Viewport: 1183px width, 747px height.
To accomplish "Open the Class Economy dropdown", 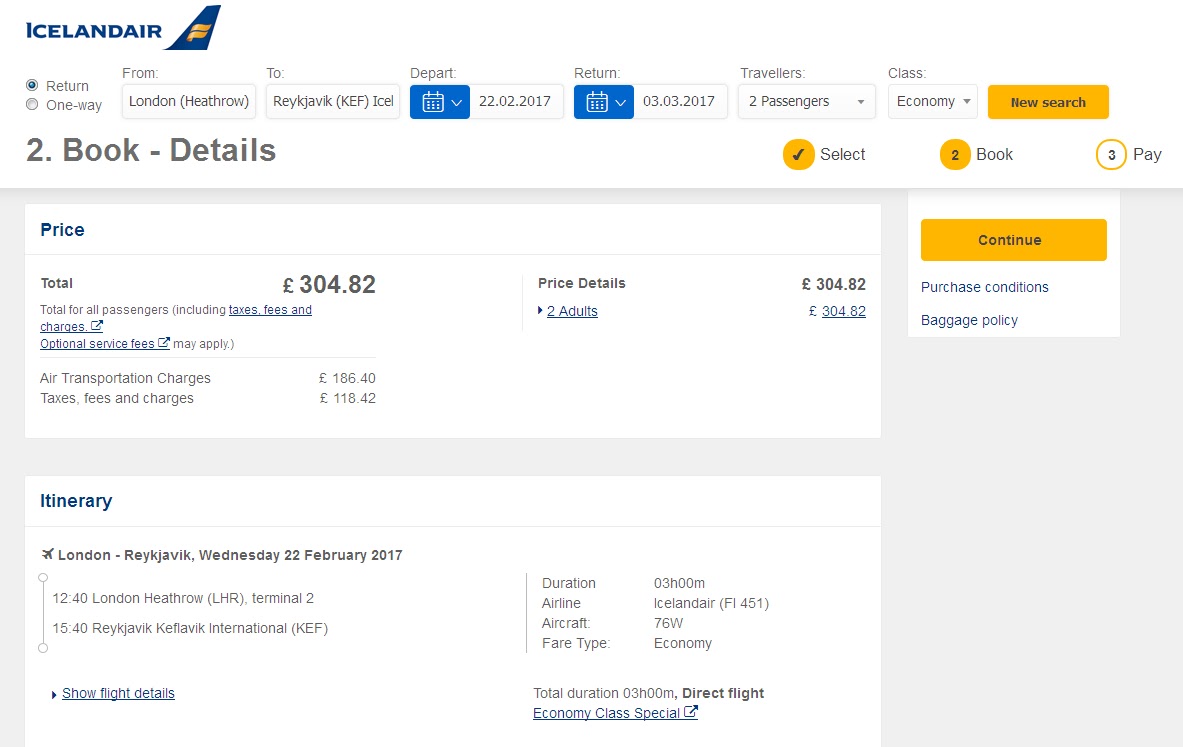I will click(933, 102).
